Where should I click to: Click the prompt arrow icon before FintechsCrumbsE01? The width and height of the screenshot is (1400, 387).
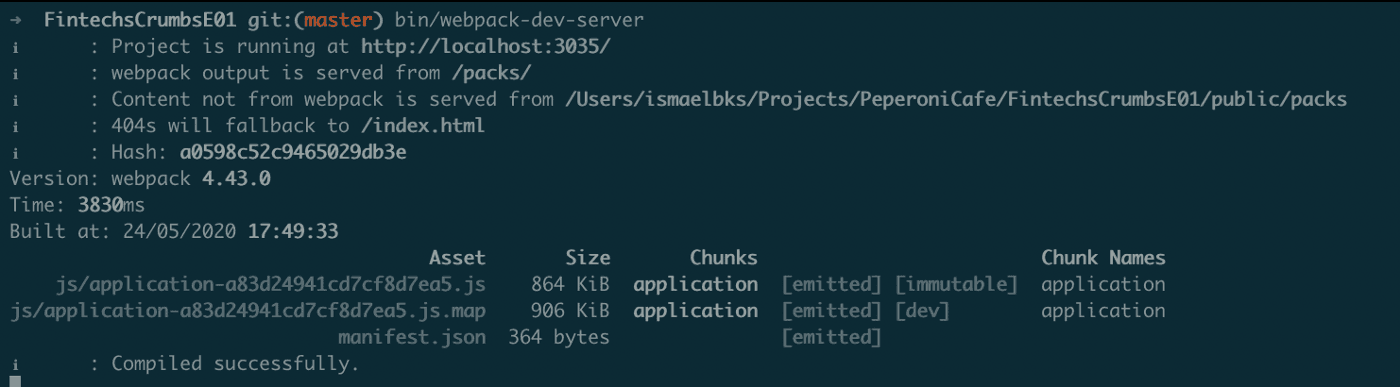(x=16, y=21)
